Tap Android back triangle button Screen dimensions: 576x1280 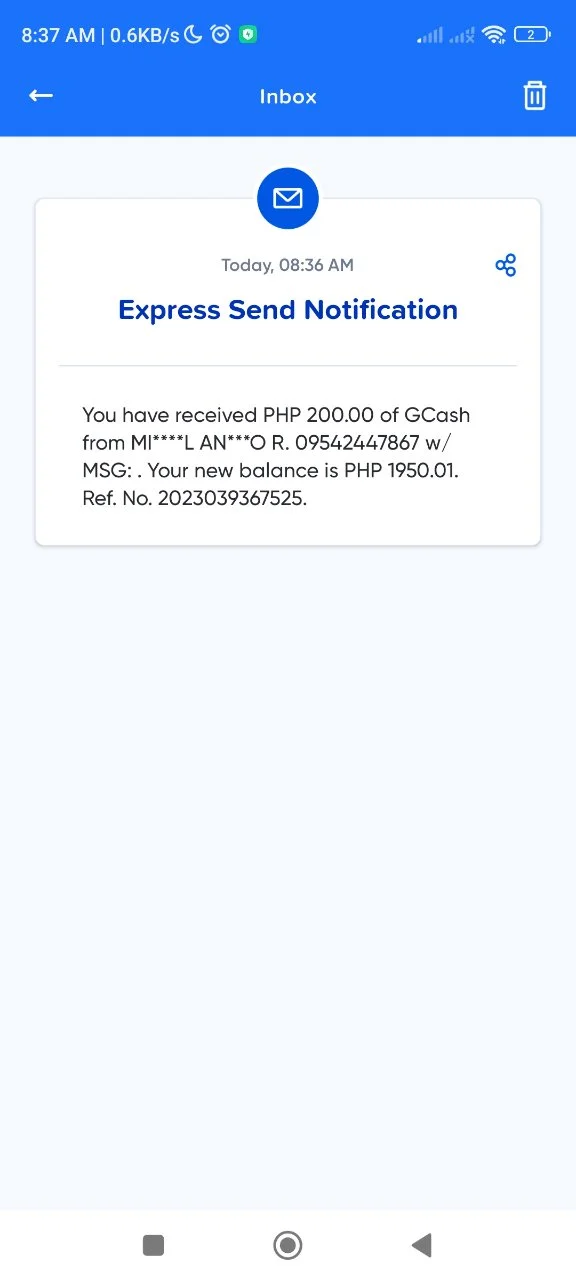[421, 1245]
